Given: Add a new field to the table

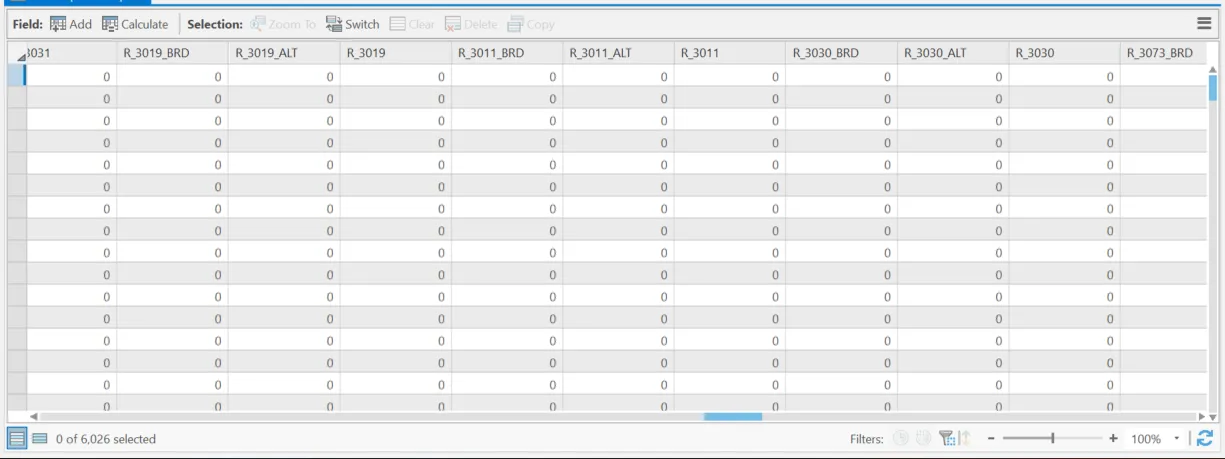Looking at the screenshot, I should (x=70, y=24).
